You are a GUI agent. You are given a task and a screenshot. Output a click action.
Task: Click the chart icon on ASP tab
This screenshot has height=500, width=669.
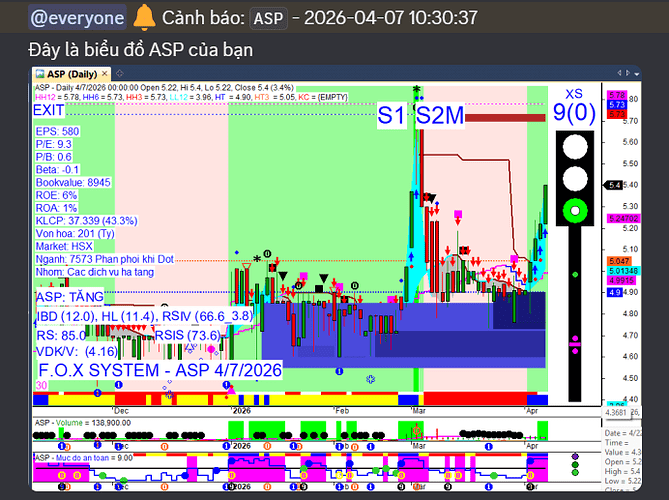tap(40, 74)
